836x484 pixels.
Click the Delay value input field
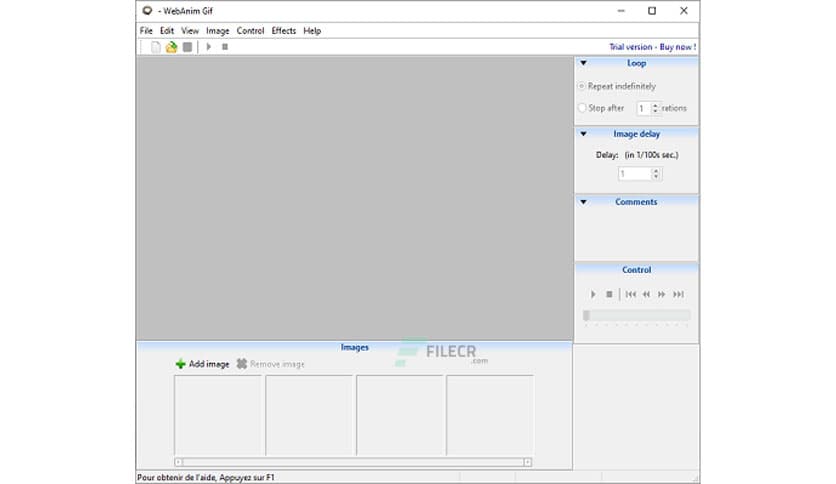[x=635, y=174]
